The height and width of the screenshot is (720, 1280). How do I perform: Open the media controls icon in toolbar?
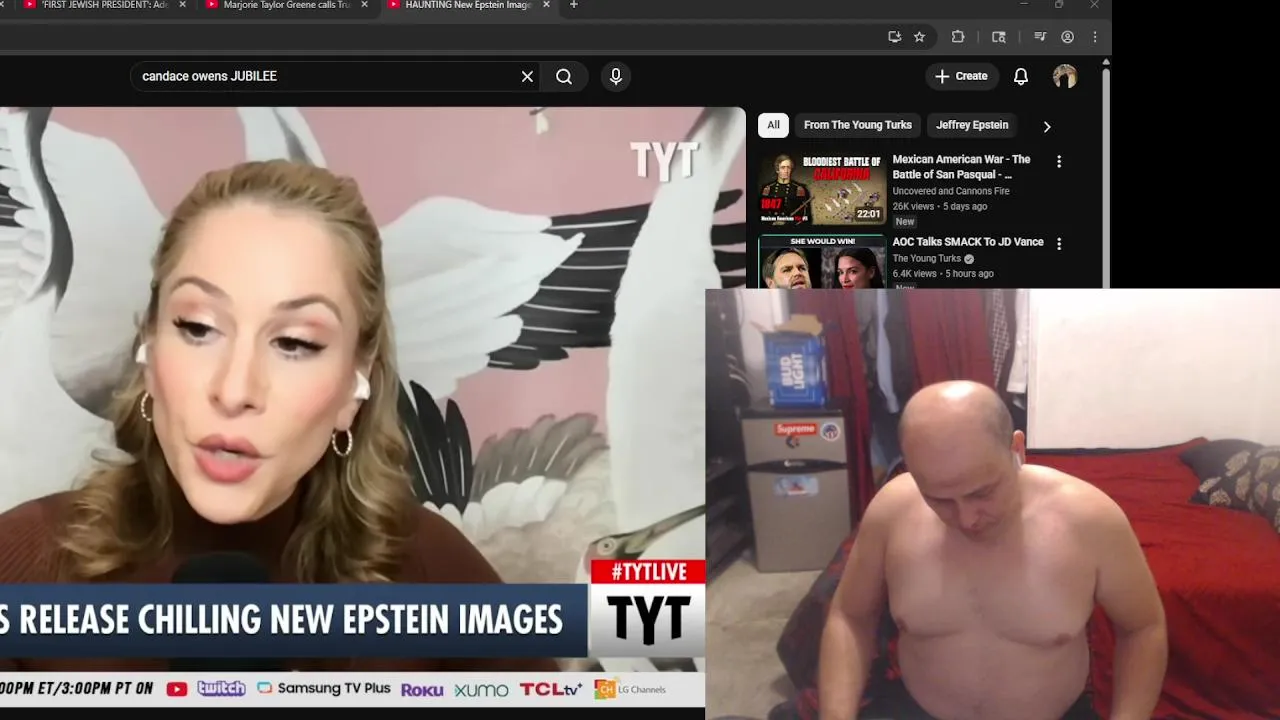pyautogui.click(x=1040, y=37)
